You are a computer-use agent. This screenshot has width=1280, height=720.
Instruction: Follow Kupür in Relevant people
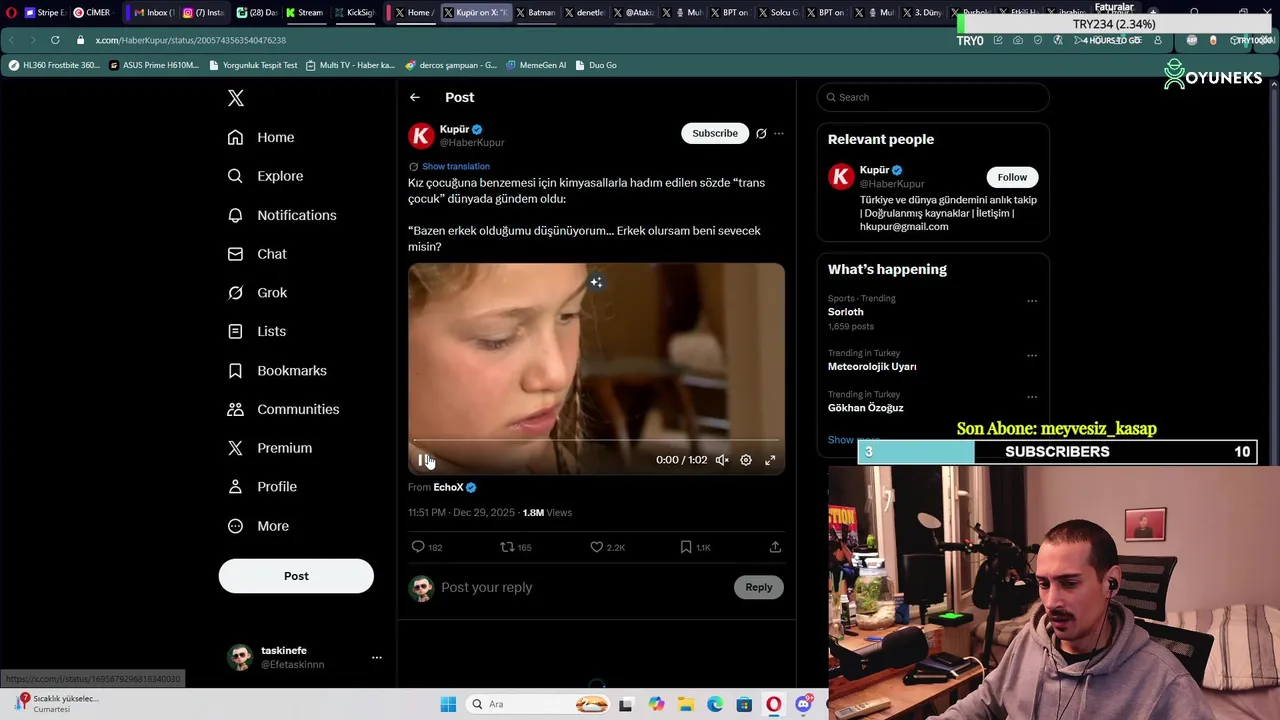click(x=1012, y=177)
